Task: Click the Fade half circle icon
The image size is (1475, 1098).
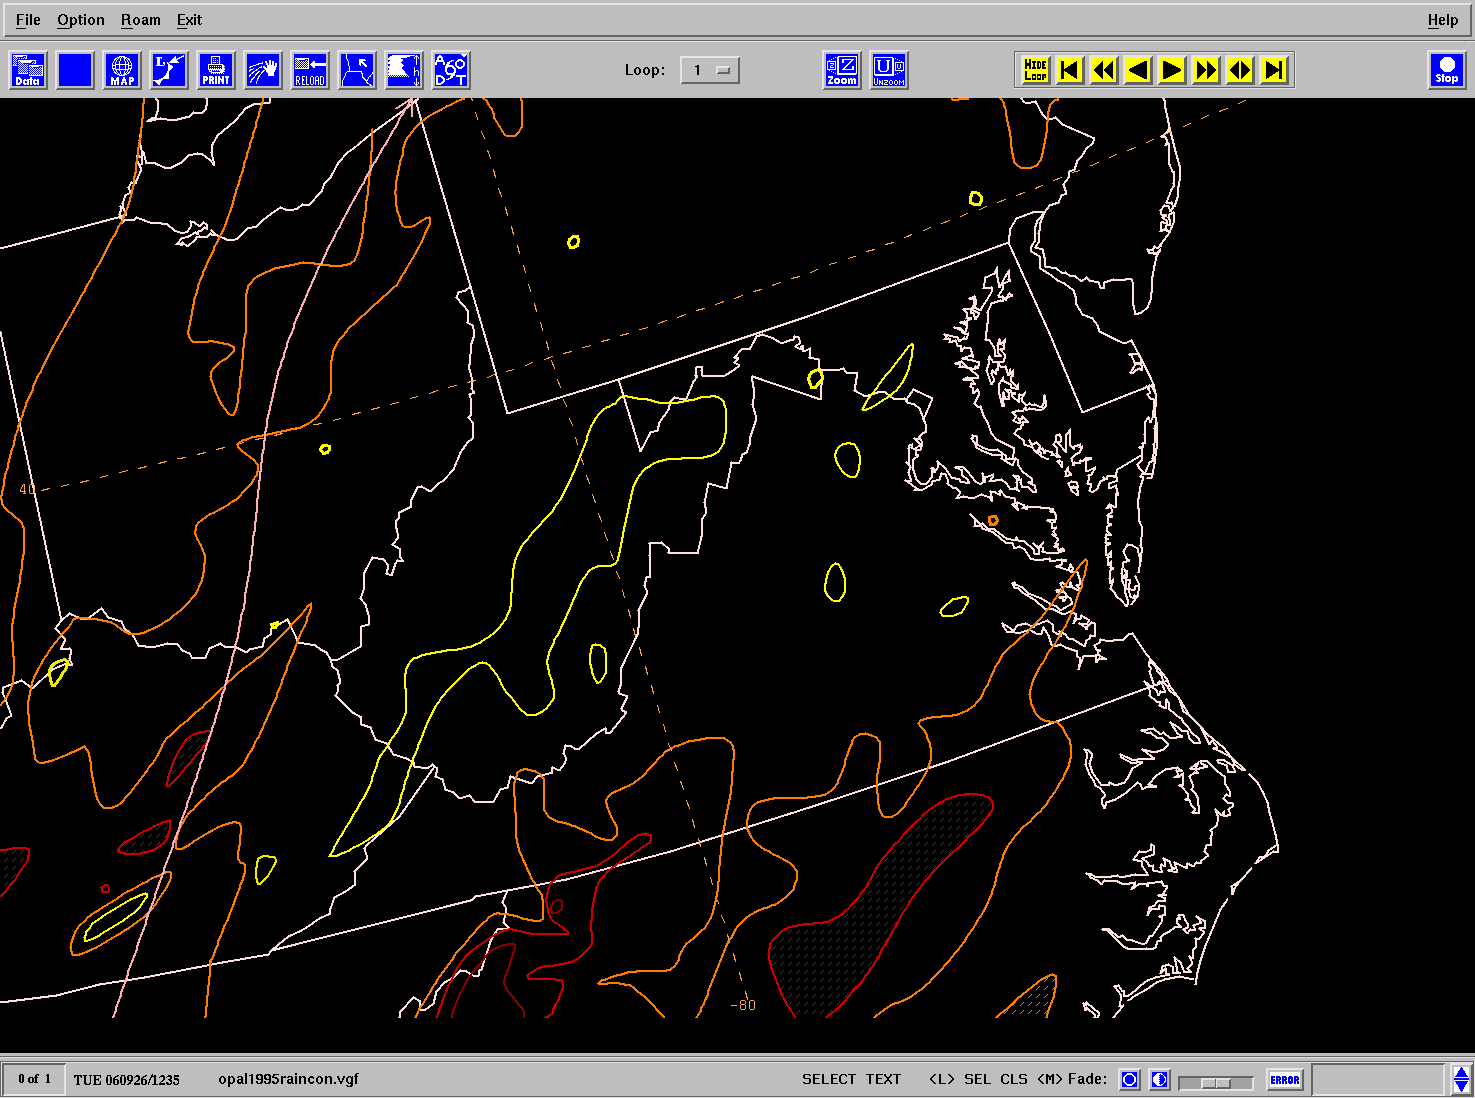Action: tap(1160, 1080)
